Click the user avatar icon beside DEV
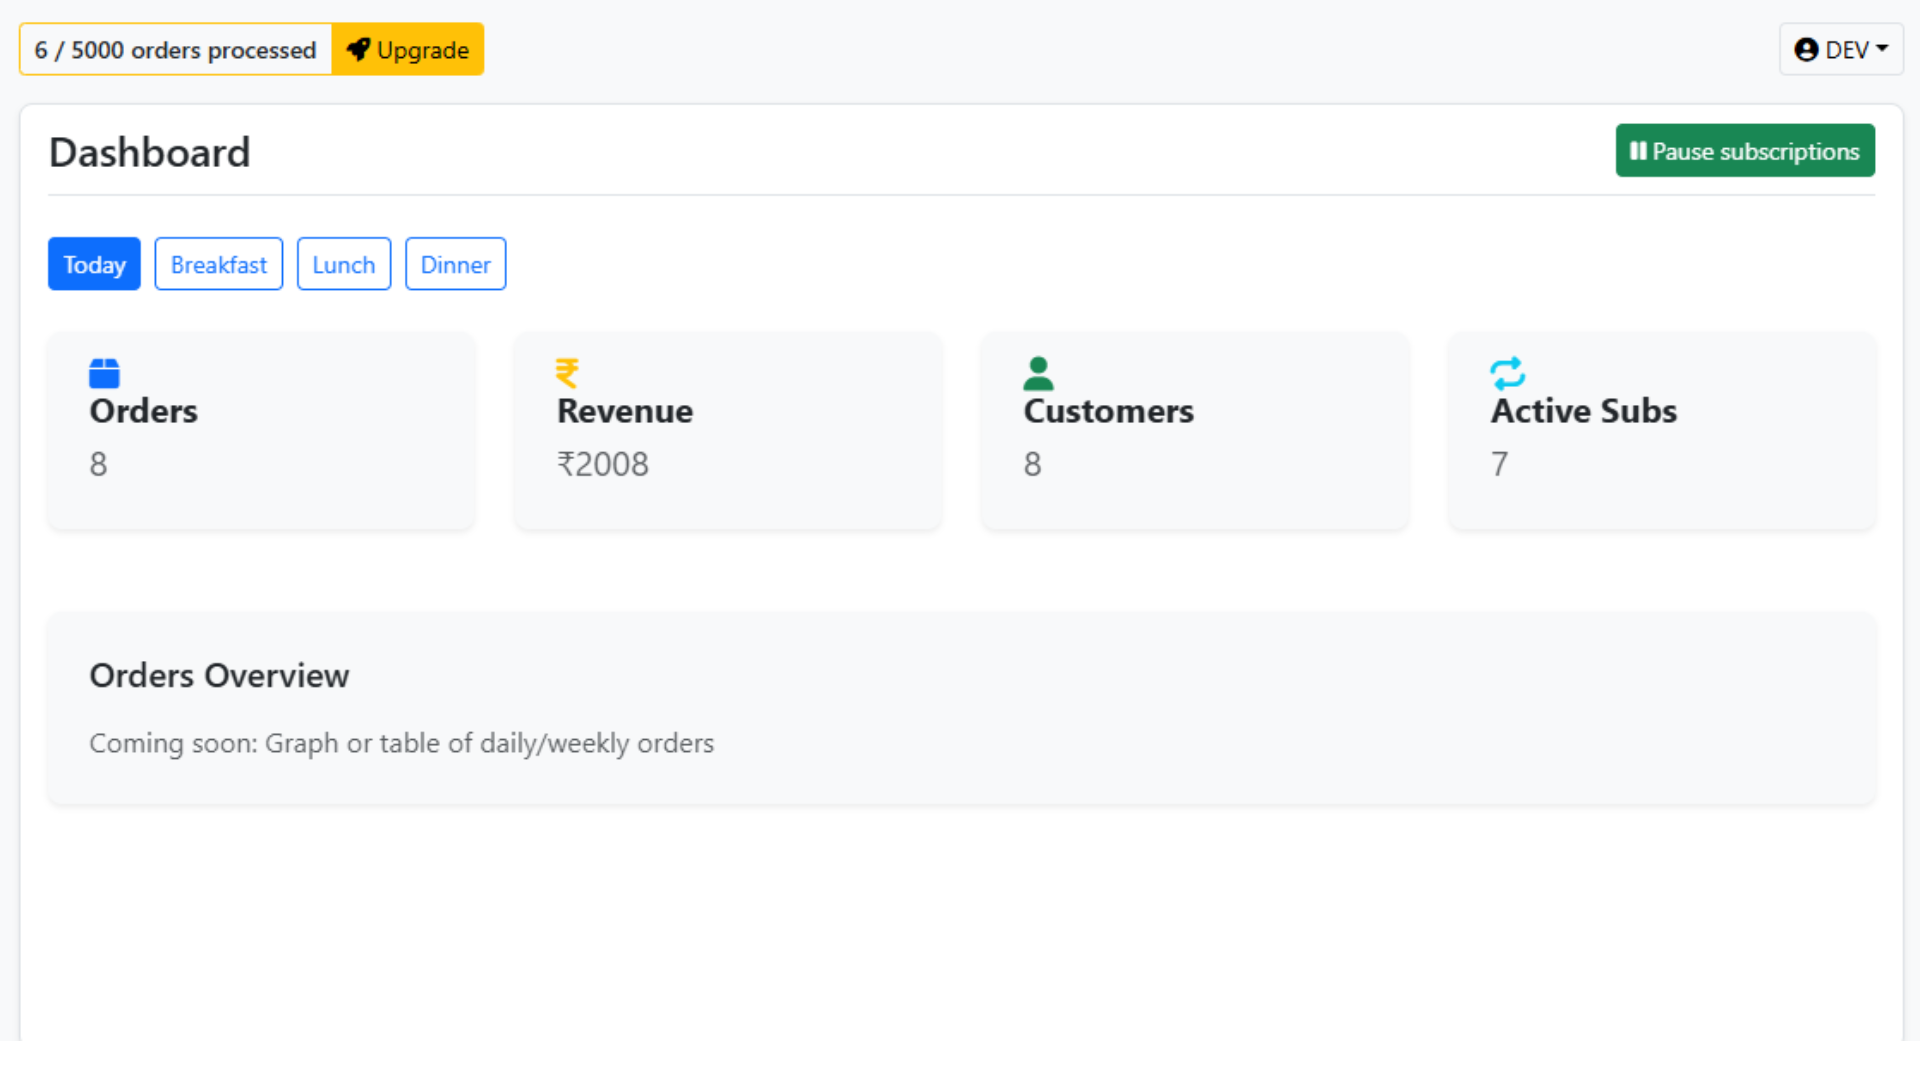The image size is (1920, 1080). [1806, 50]
